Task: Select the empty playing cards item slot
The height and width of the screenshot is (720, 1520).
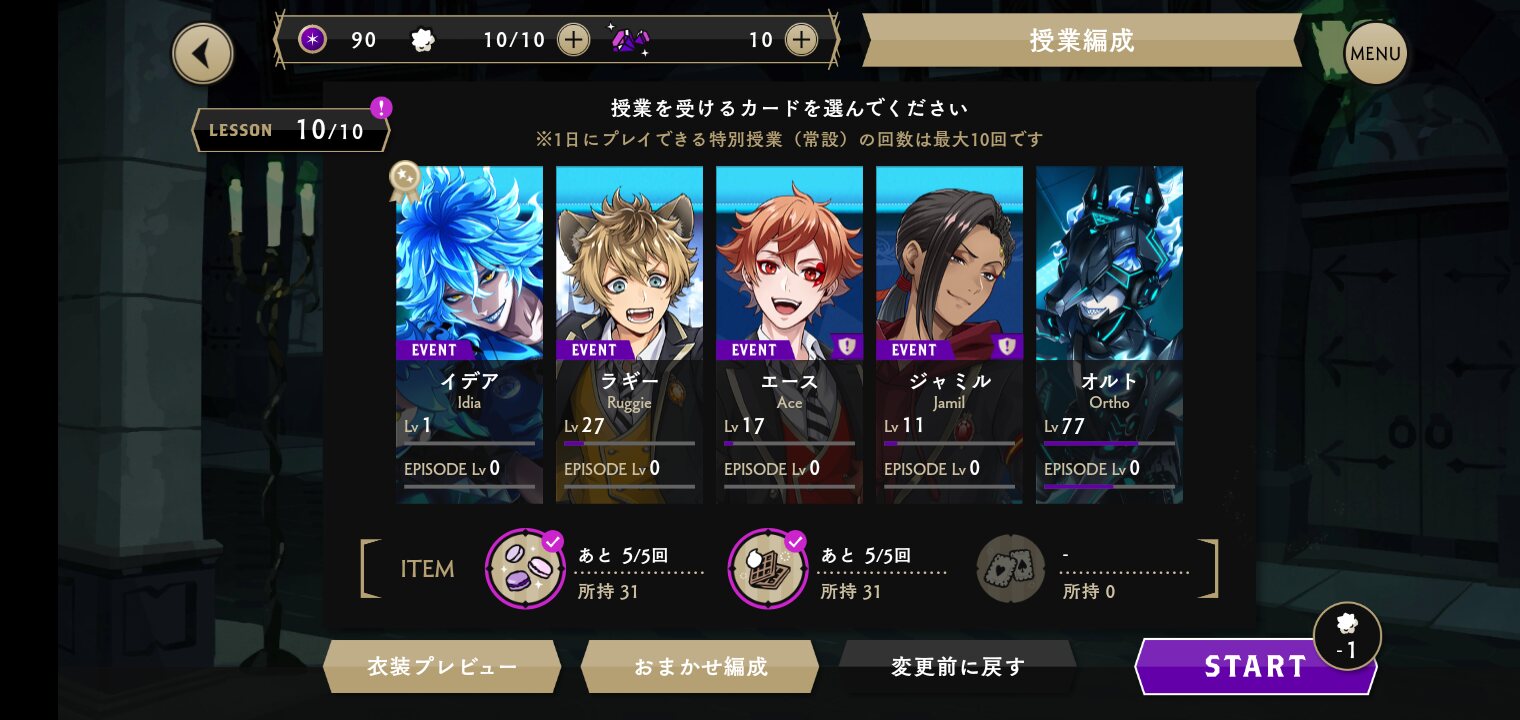Action: click(x=1011, y=569)
